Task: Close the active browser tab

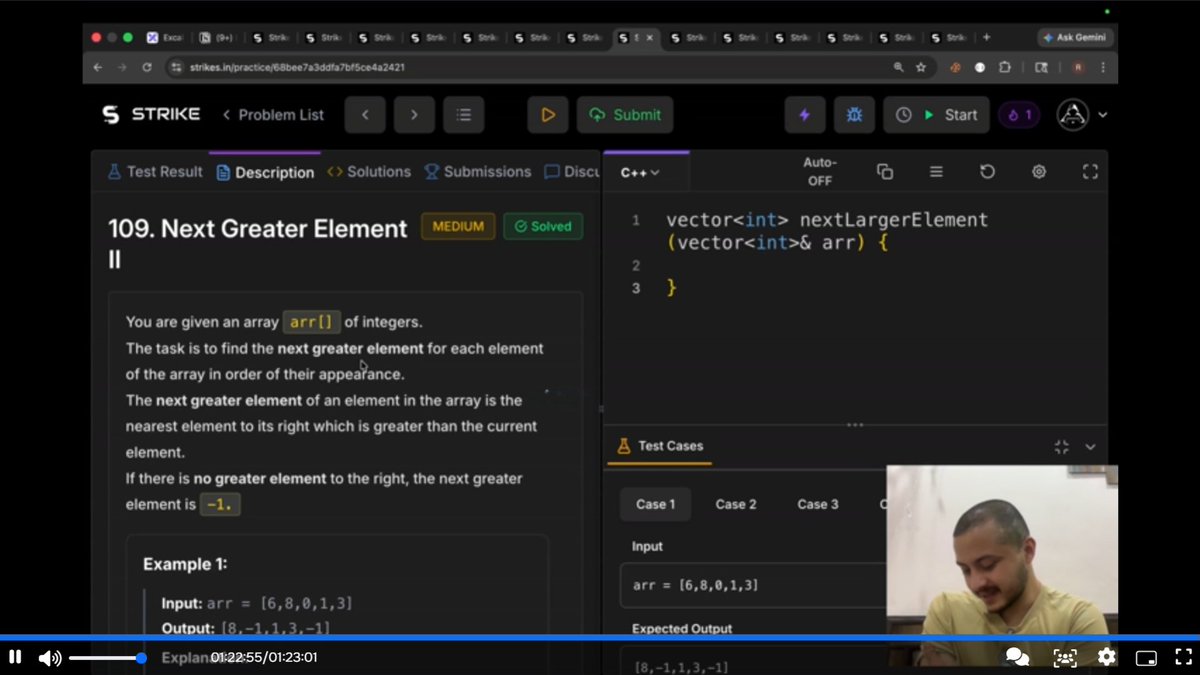Action: (650, 37)
